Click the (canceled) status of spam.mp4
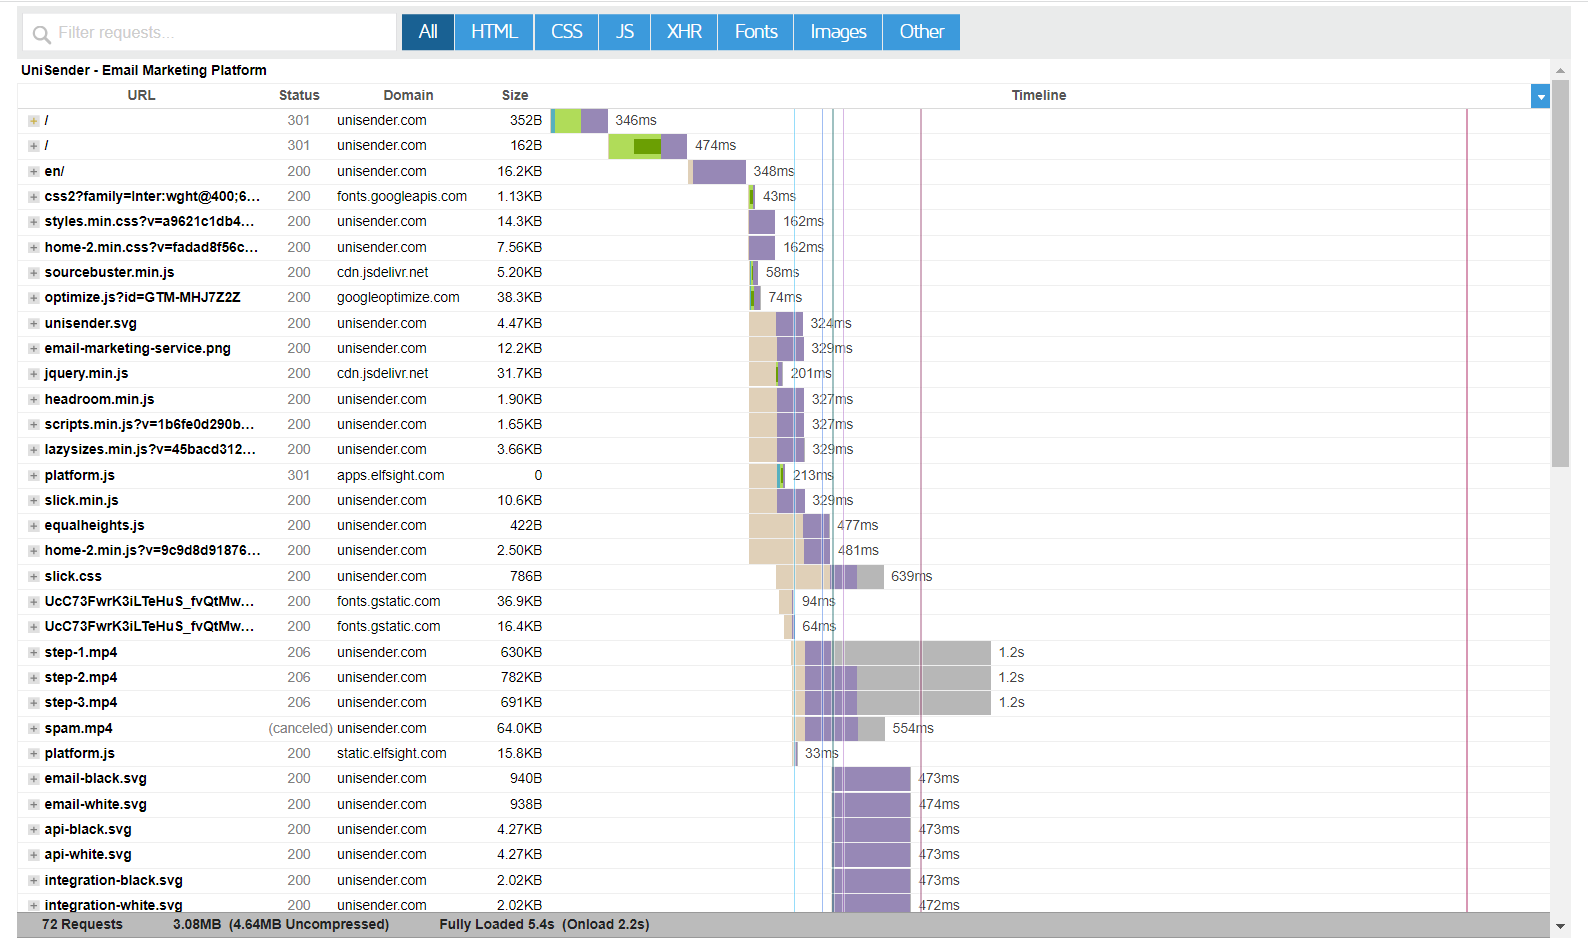1588x941 pixels. tap(300, 728)
